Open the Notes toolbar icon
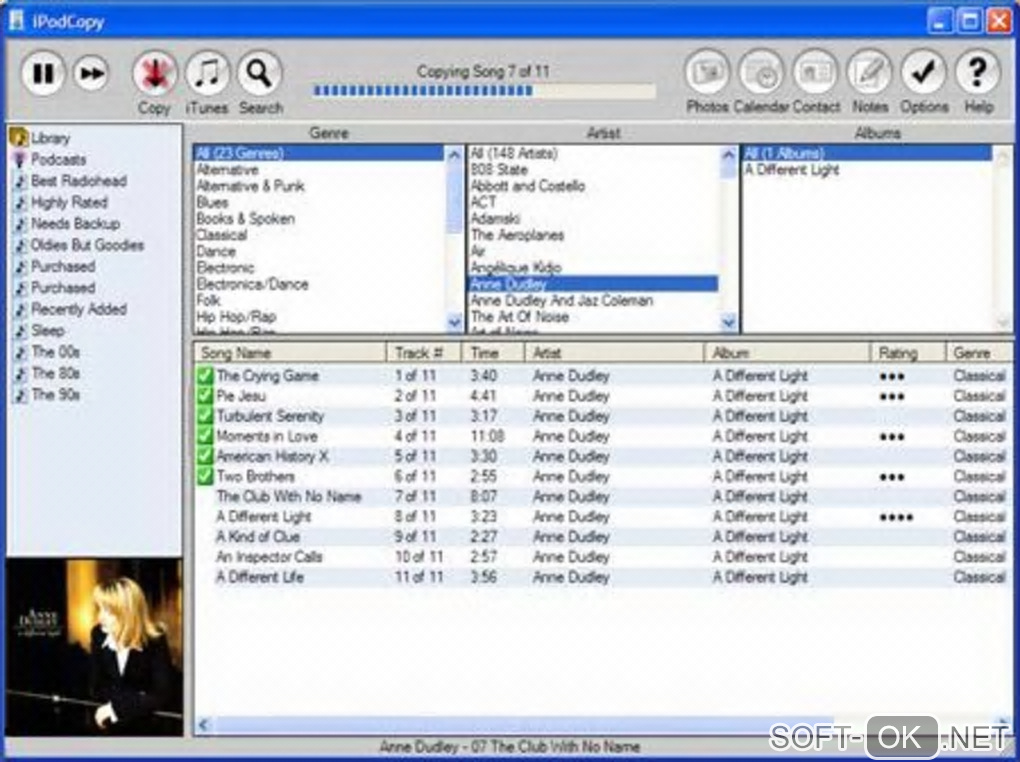Screen dimensions: 1020x762 point(869,72)
